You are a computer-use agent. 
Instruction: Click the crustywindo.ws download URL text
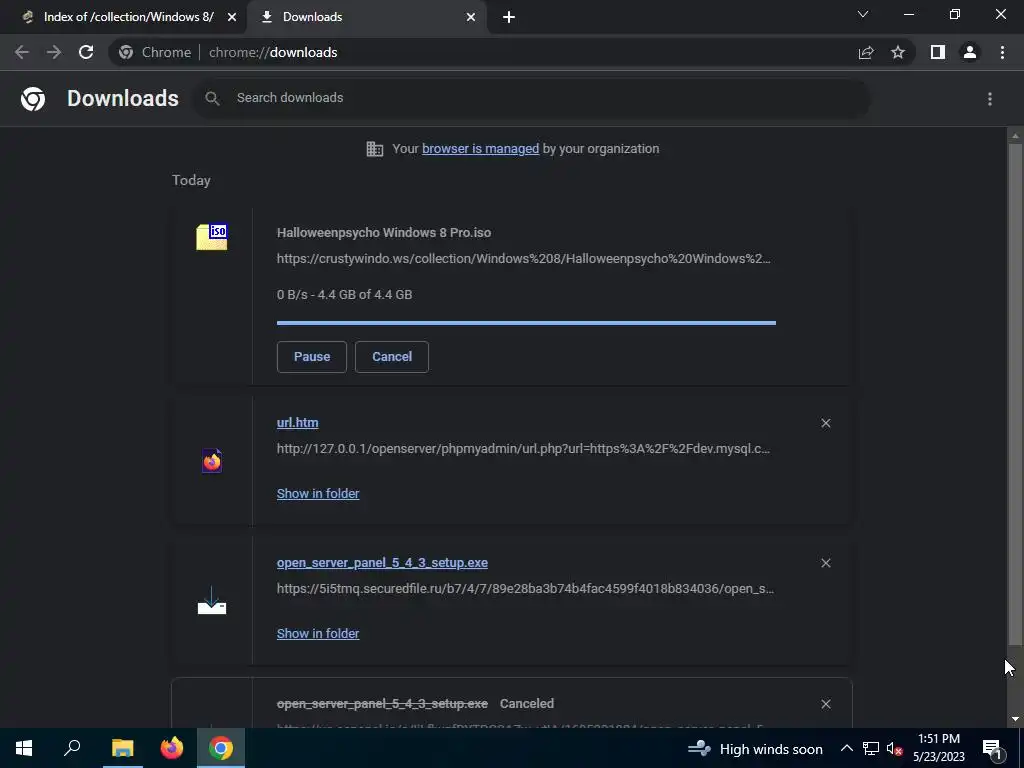coord(524,259)
